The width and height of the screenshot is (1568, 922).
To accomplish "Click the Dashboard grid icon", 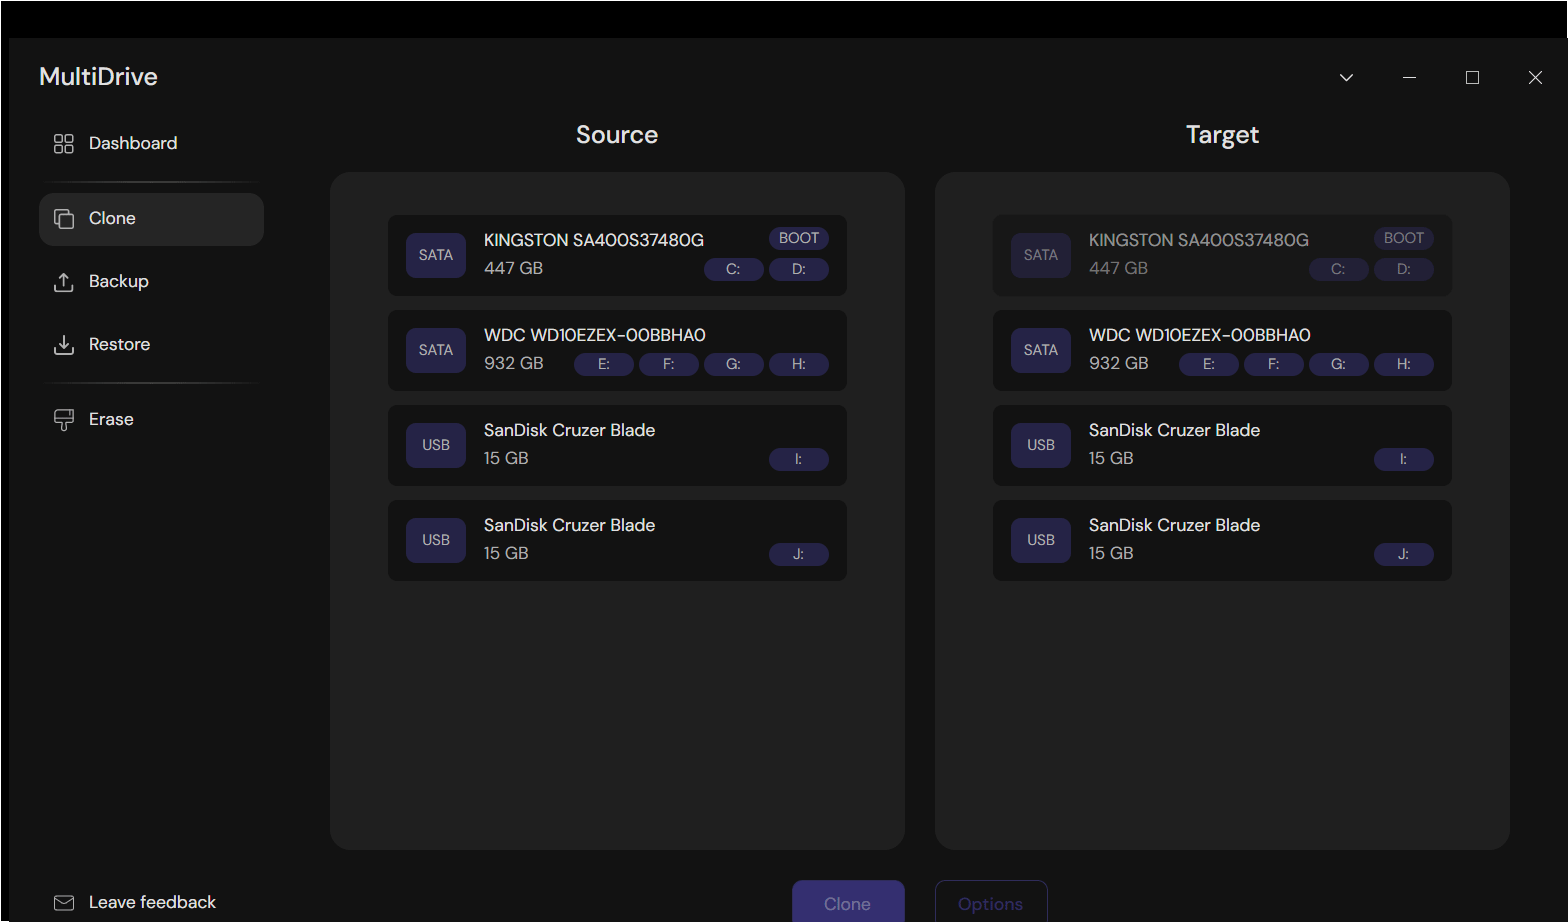I will 64,144.
